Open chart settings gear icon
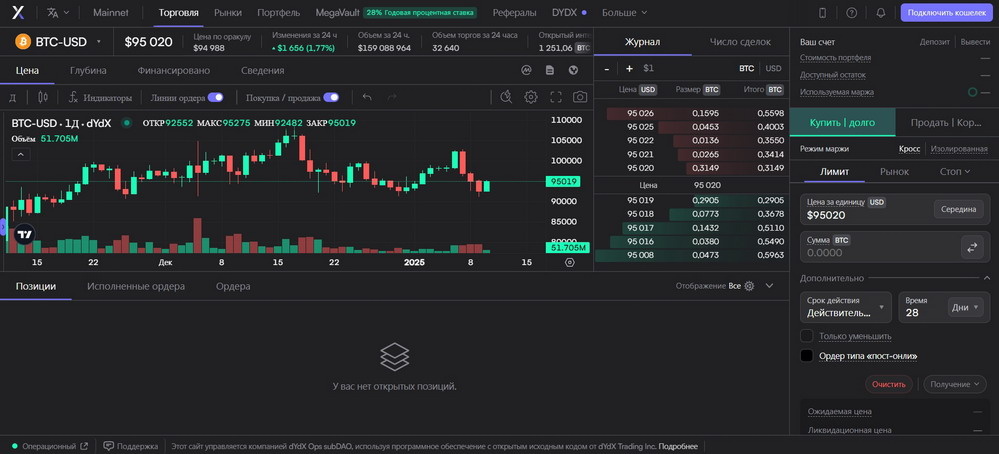 pyautogui.click(x=531, y=97)
